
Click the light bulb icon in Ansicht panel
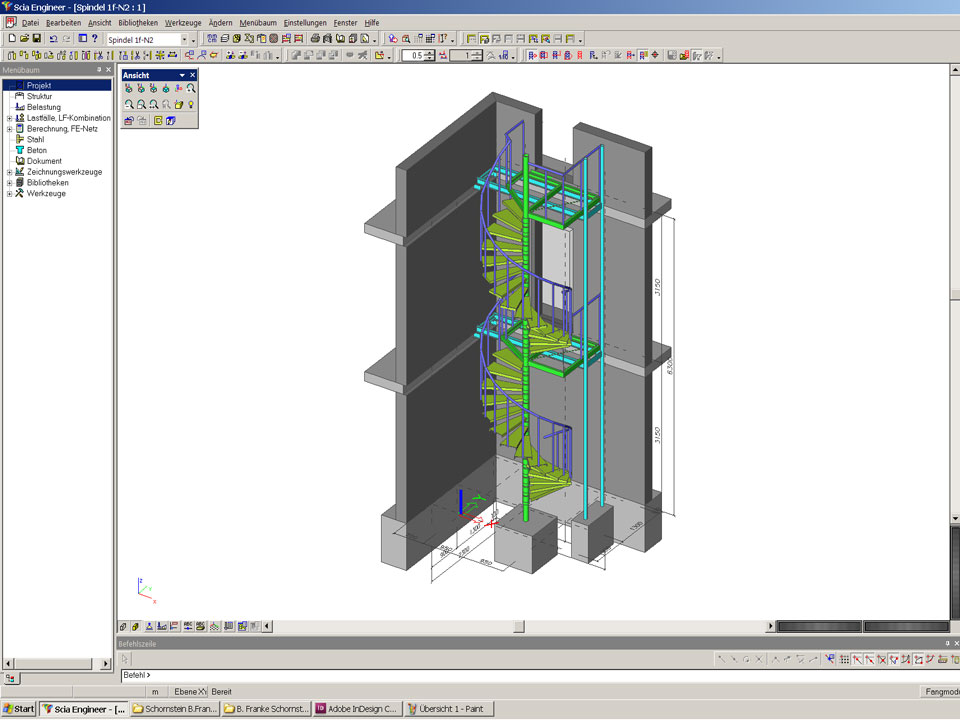[x=190, y=104]
